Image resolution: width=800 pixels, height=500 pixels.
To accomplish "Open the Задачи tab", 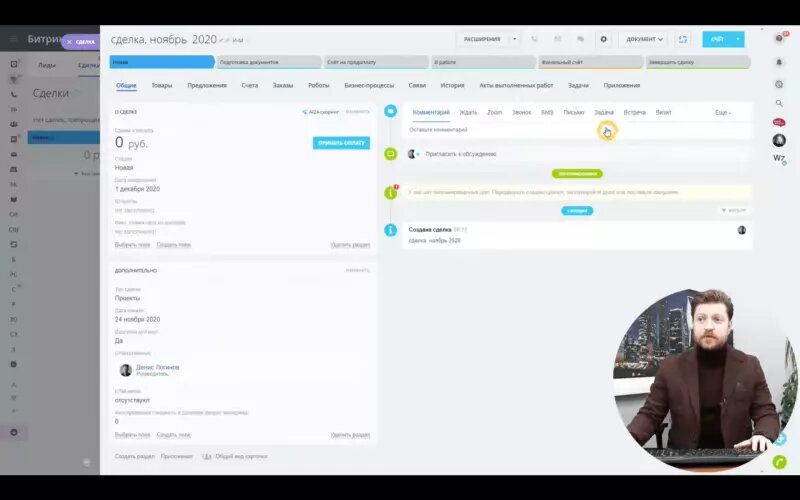I will click(578, 85).
